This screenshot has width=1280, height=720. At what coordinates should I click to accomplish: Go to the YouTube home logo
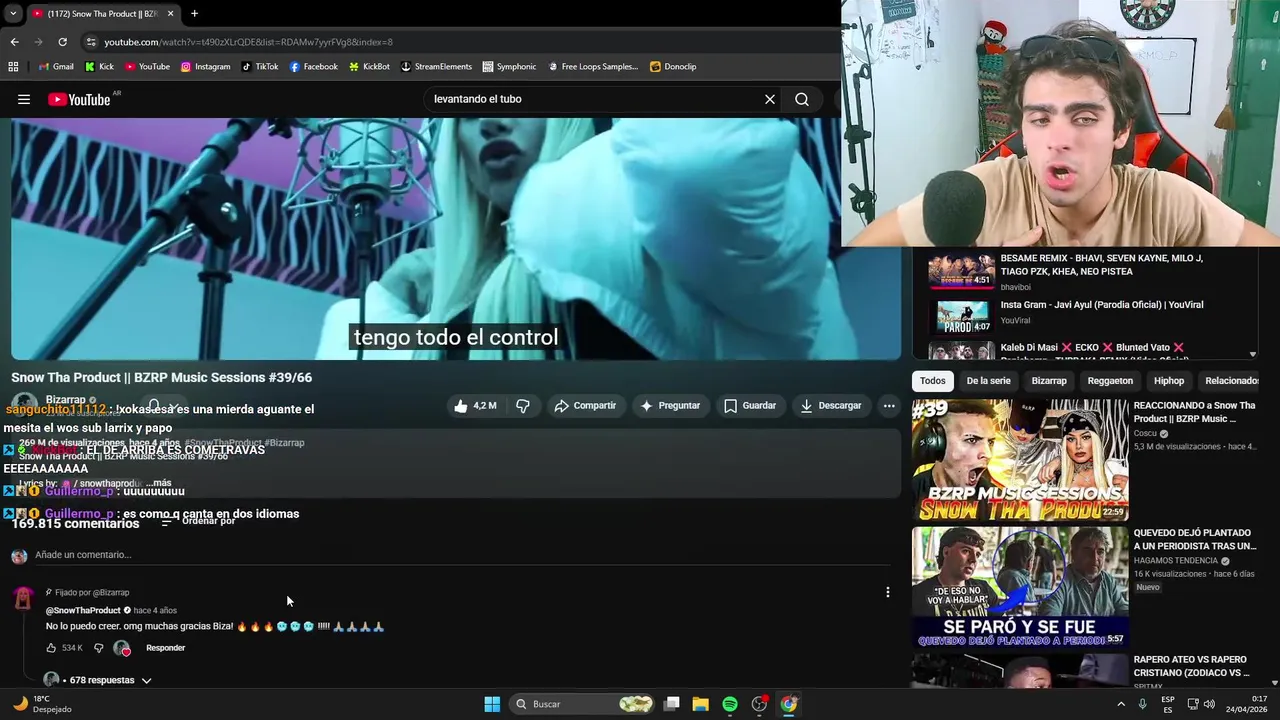click(x=79, y=99)
